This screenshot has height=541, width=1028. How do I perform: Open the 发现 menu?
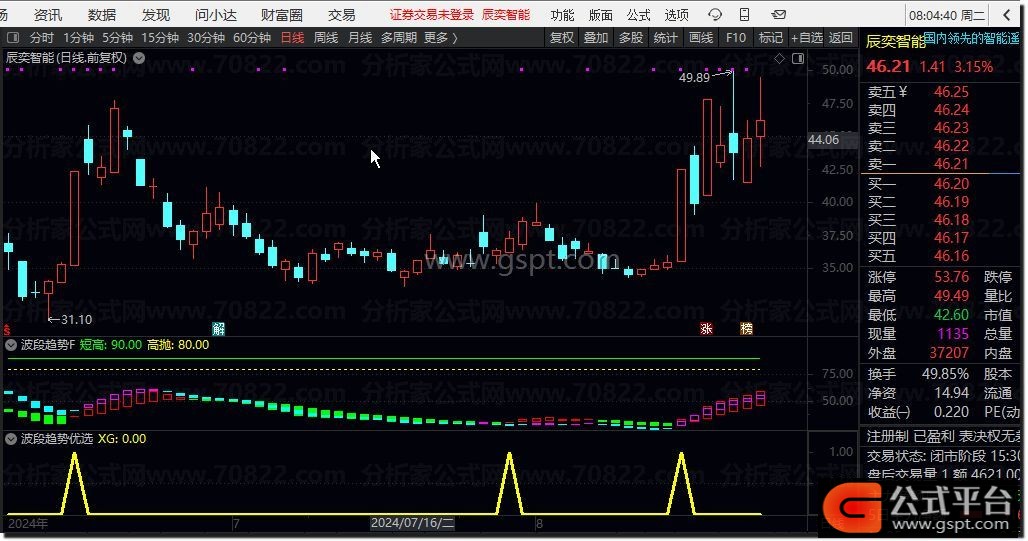[x=155, y=14]
